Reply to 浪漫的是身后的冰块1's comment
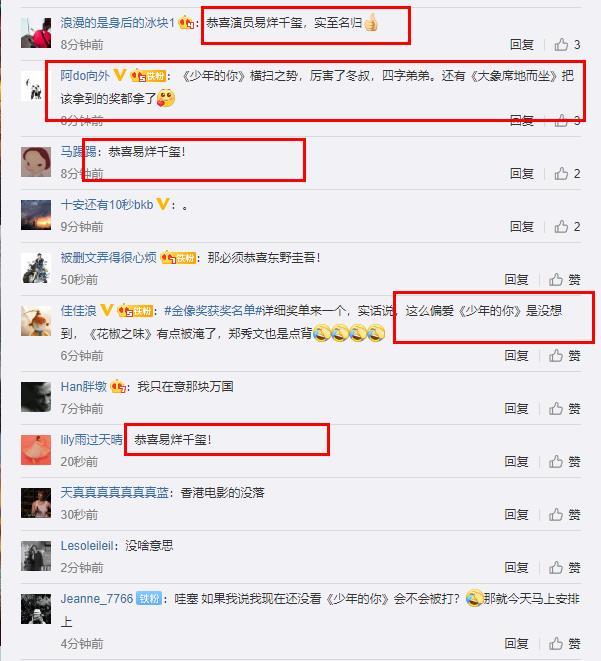The image size is (601, 661). coord(522,44)
